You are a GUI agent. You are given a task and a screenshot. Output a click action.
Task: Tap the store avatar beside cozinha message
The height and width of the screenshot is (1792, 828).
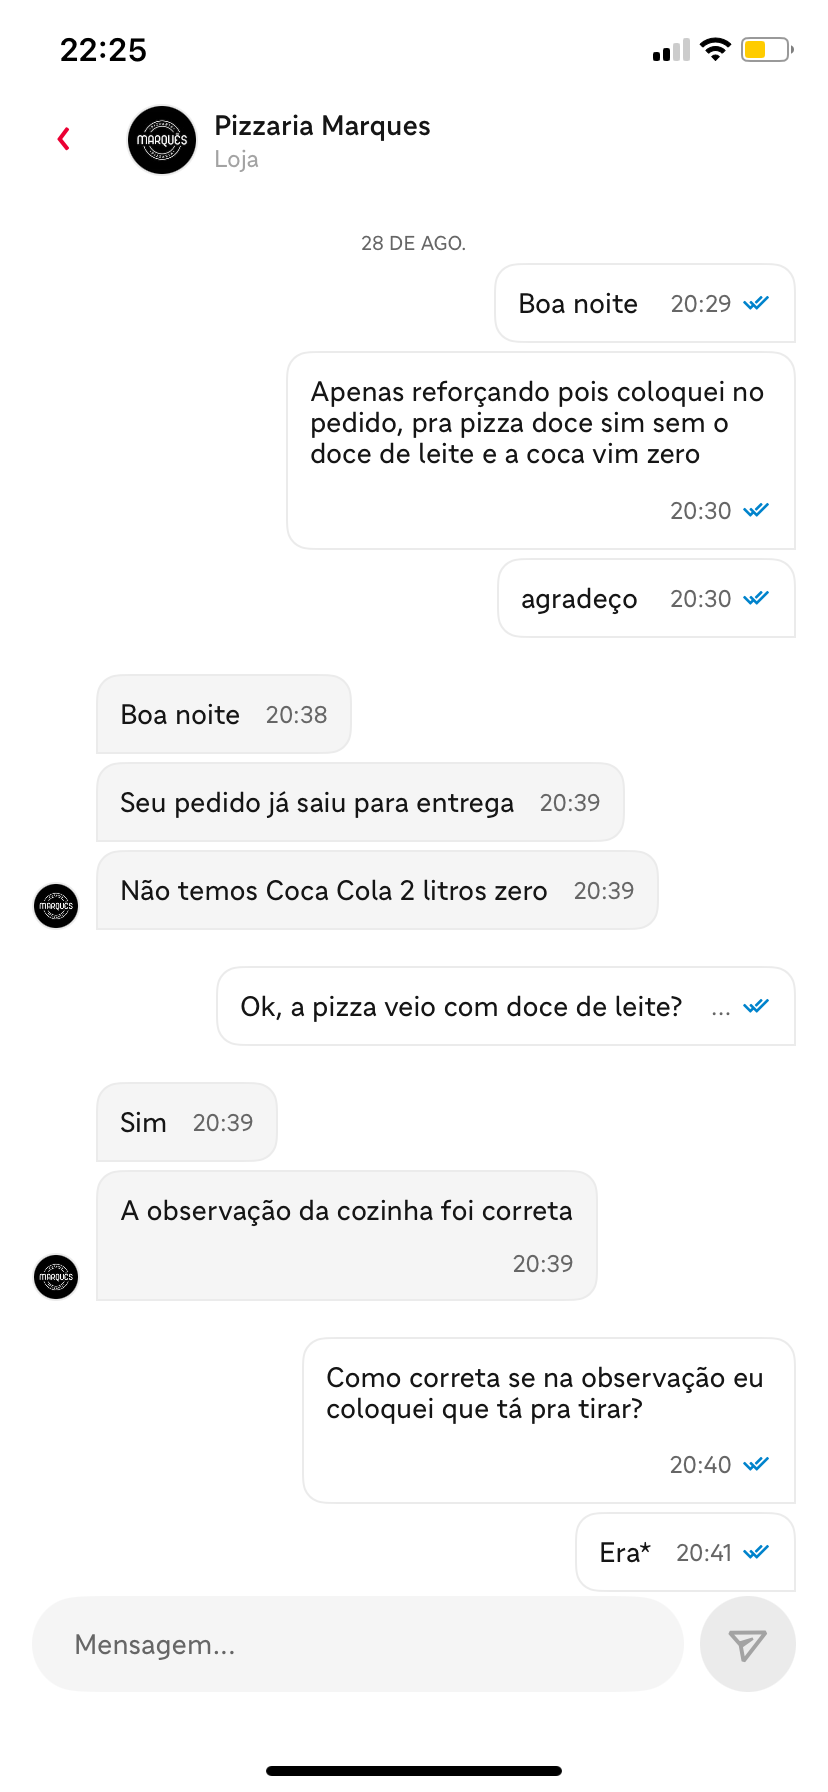56,1277
